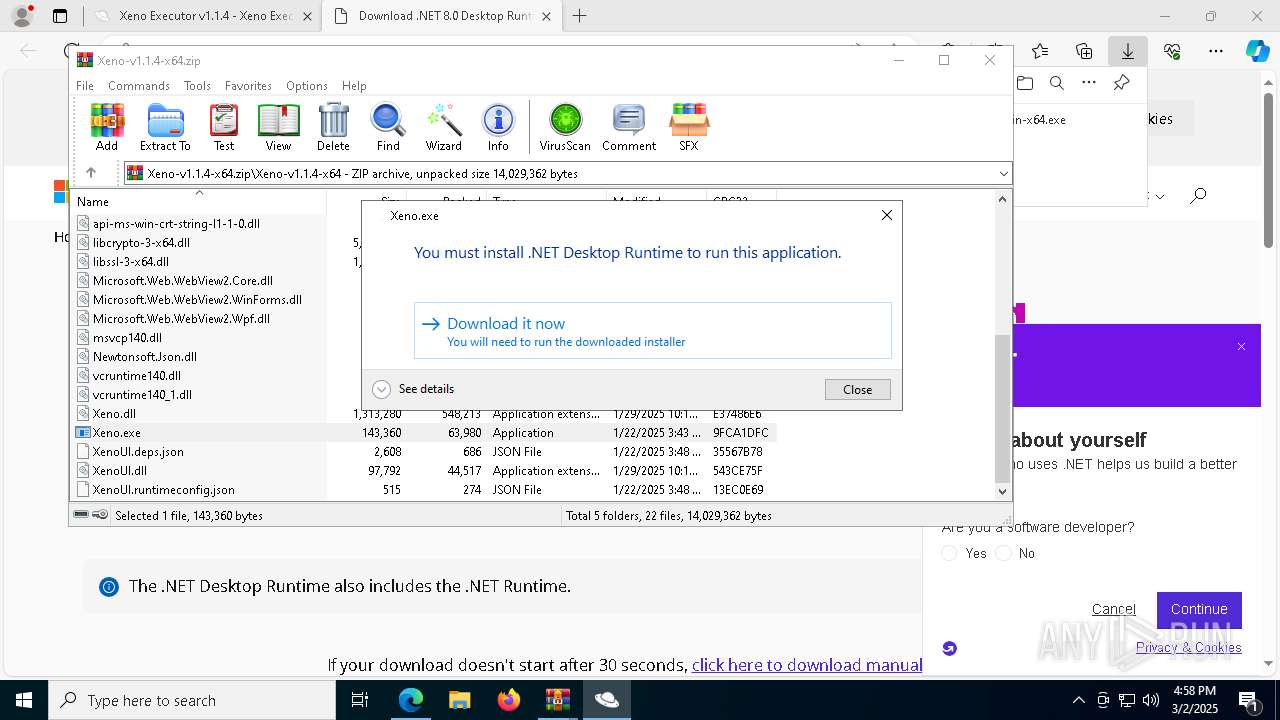Show hidden system tray icons
This screenshot has height=720, width=1280.
tap(1078, 700)
